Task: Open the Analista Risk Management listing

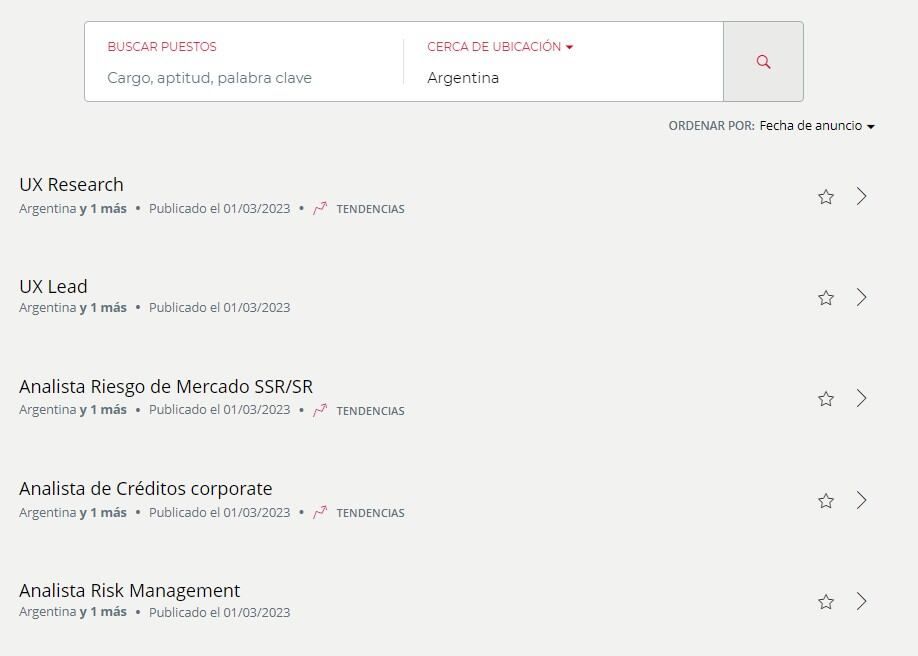Action: [129, 590]
